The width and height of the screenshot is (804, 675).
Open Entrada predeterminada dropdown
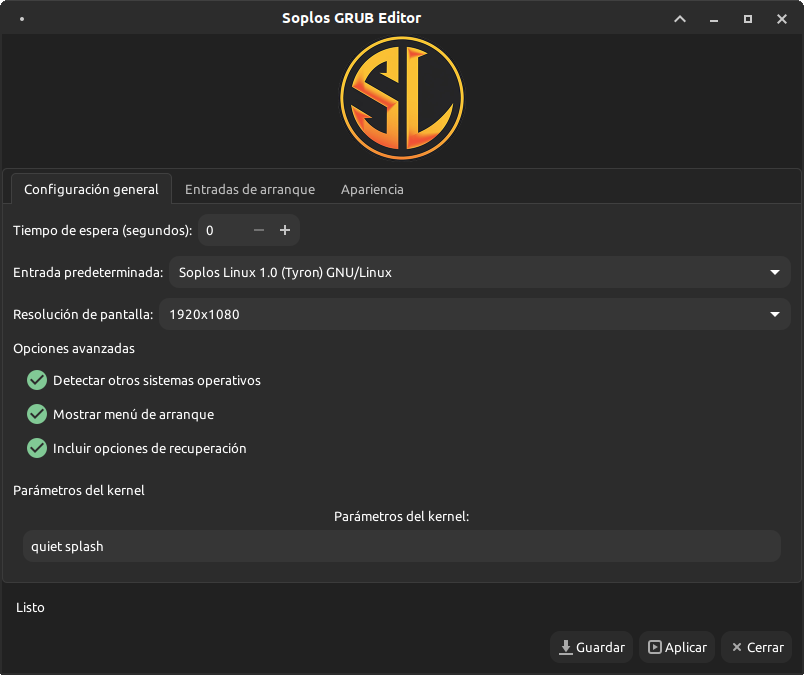pyautogui.click(x=479, y=272)
